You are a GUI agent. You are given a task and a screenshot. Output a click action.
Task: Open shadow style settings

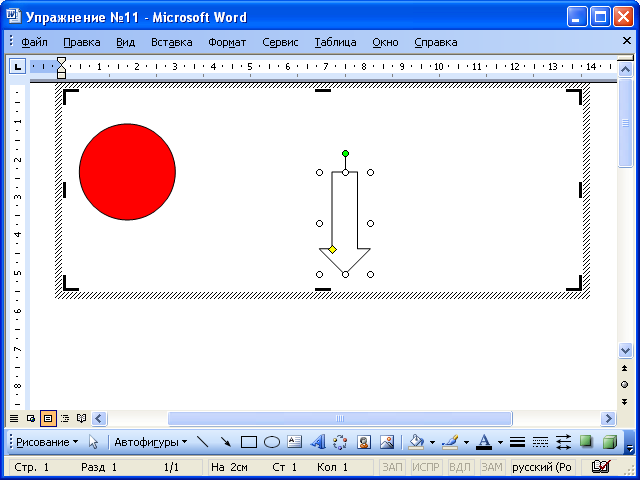(x=586, y=442)
